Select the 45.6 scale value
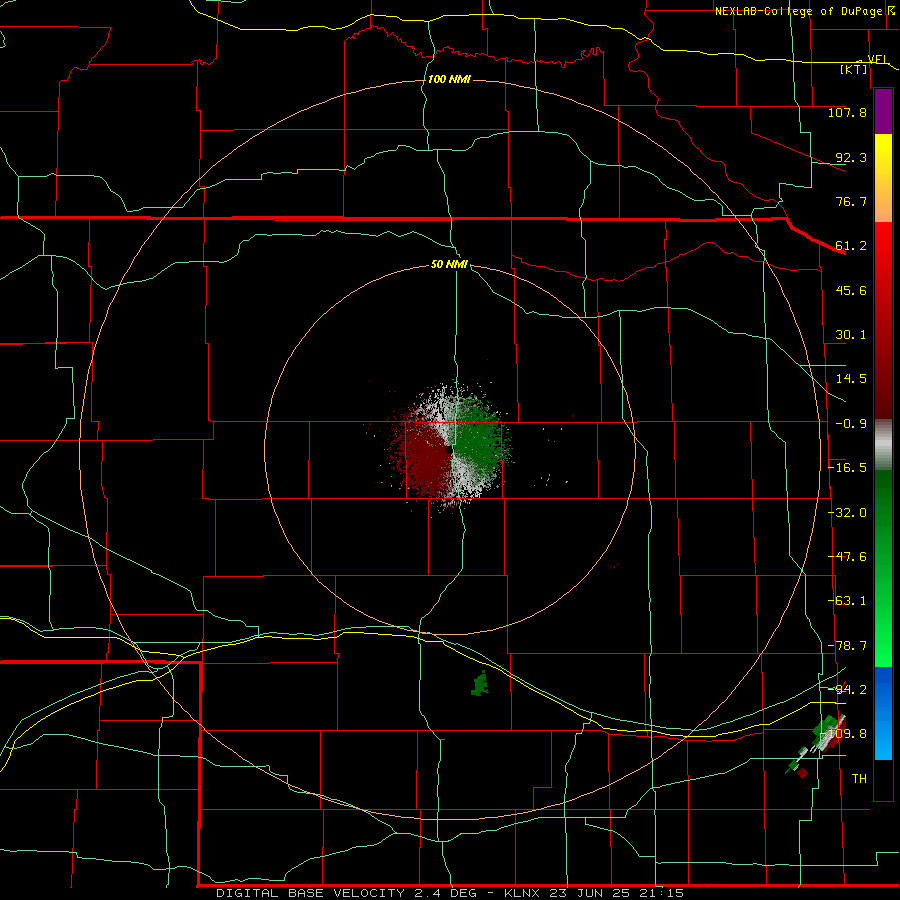This screenshot has height=900, width=900. (851, 290)
